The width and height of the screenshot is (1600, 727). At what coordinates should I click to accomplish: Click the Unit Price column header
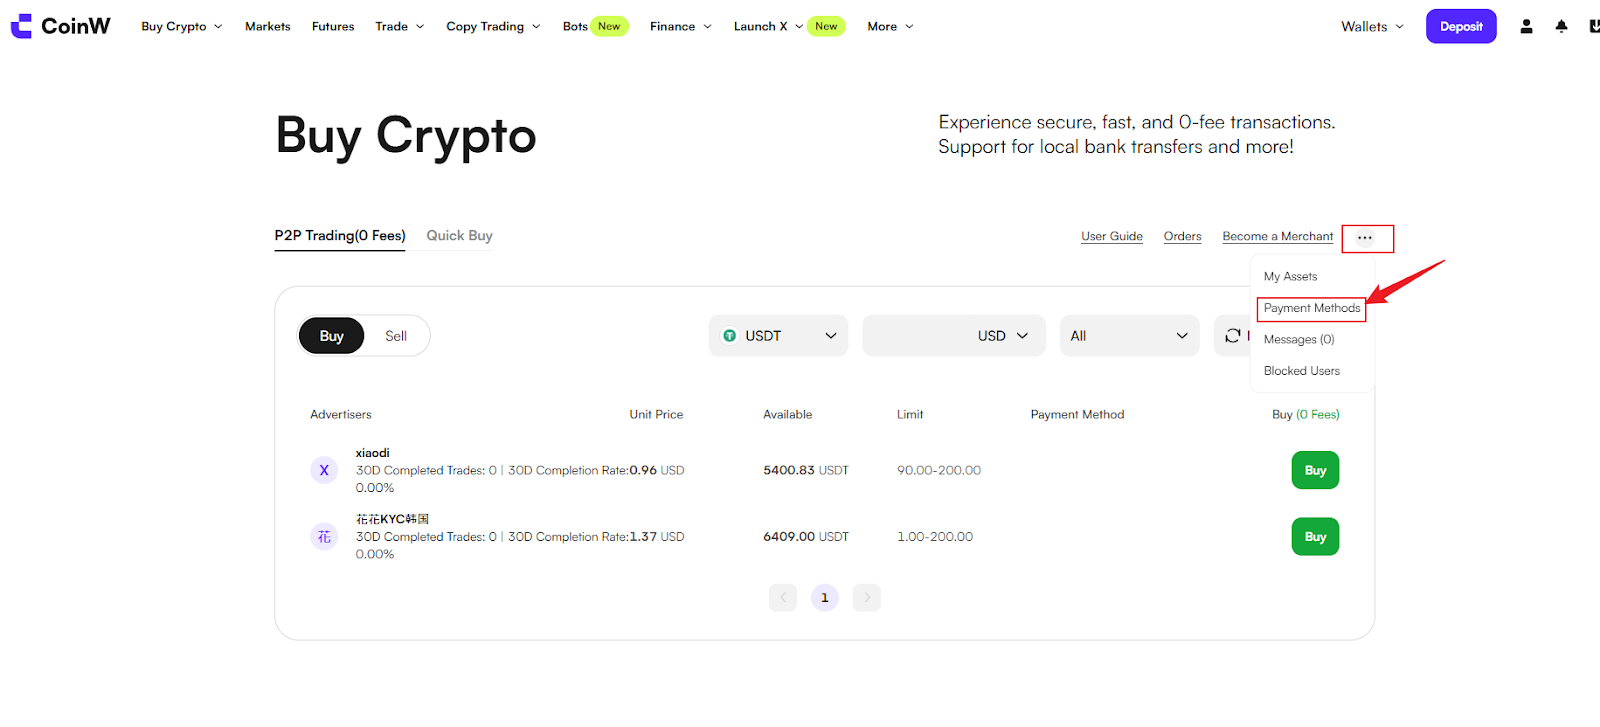(656, 415)
